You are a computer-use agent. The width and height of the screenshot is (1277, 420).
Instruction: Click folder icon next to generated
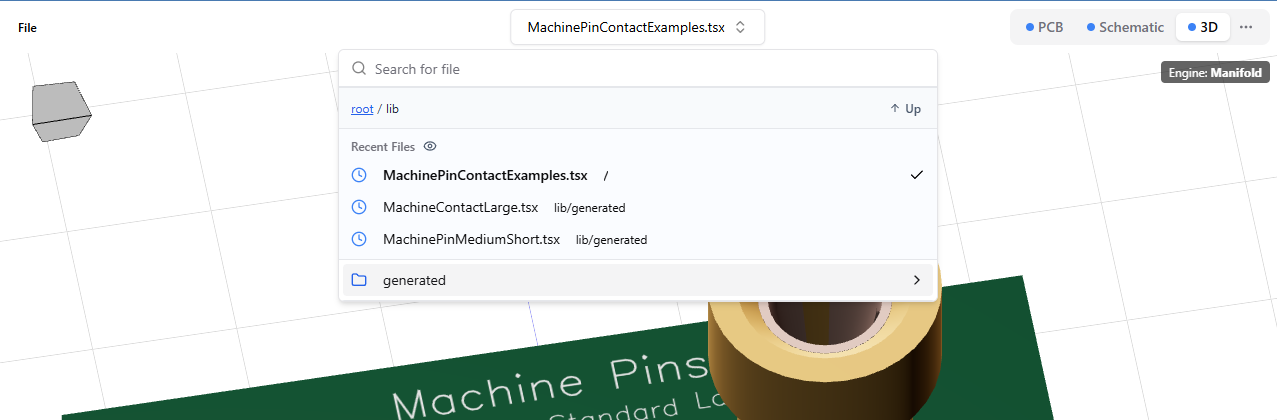[x=360, y=280]
